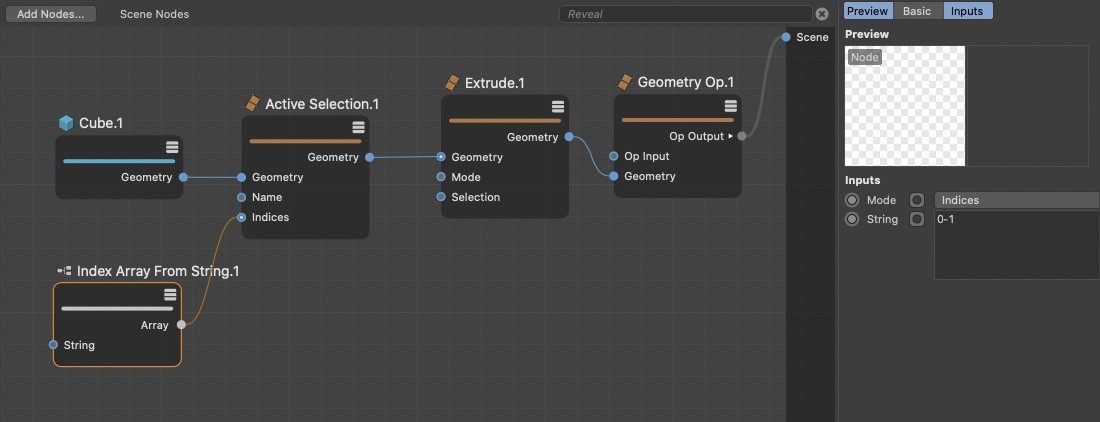Viewport: 1100px width, 422px height.
Task: Open the Cube.1 node menu icon
Action: coord(172,147)
